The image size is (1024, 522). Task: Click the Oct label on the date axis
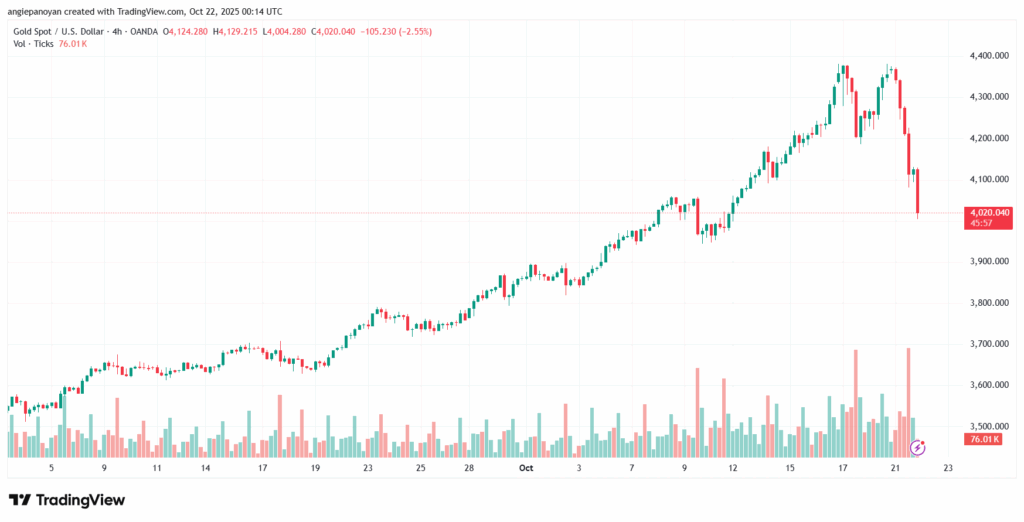point(527,467)
